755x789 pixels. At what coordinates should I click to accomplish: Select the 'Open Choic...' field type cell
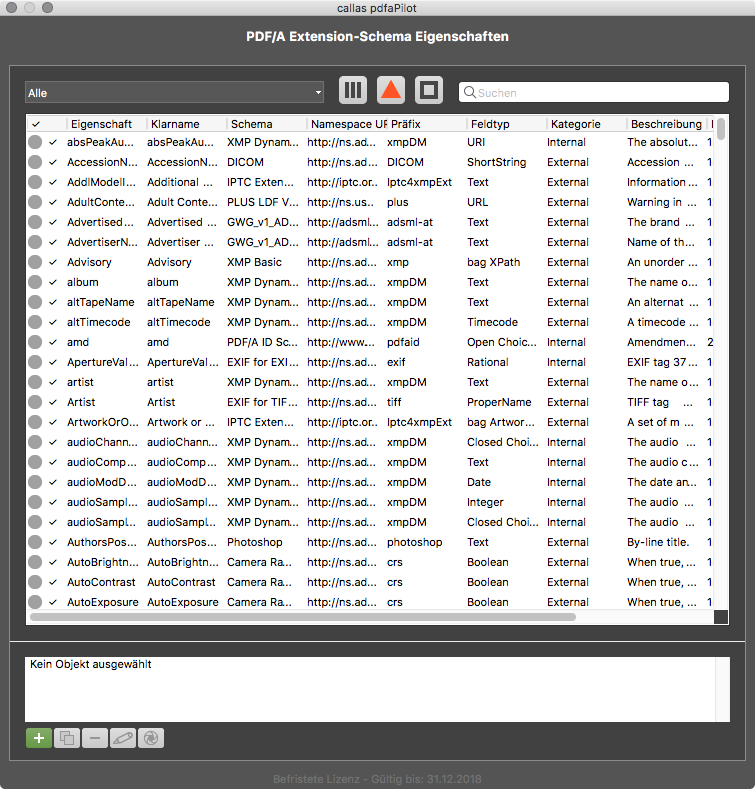[502, 342]
